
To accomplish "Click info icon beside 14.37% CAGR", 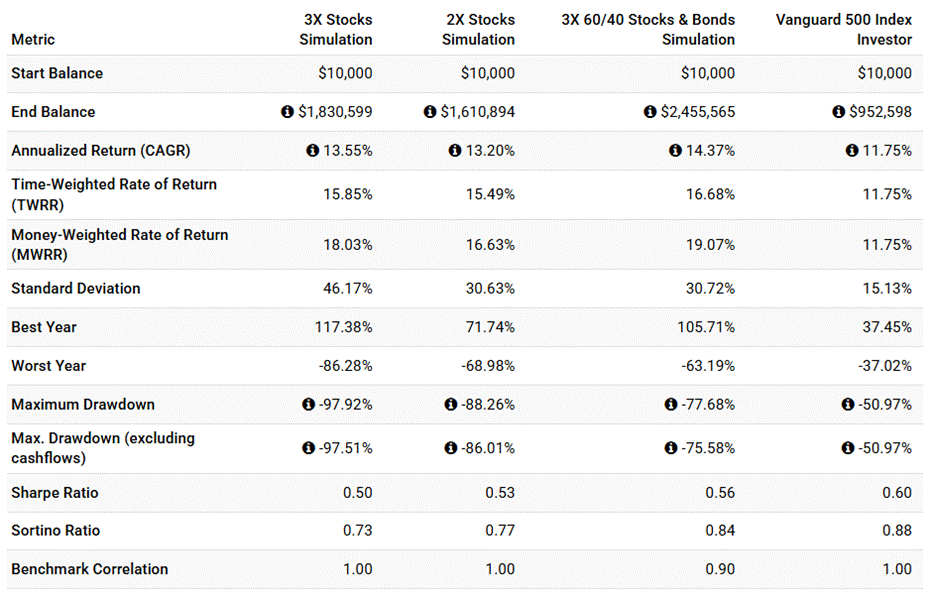I will [x=675, y=151].
